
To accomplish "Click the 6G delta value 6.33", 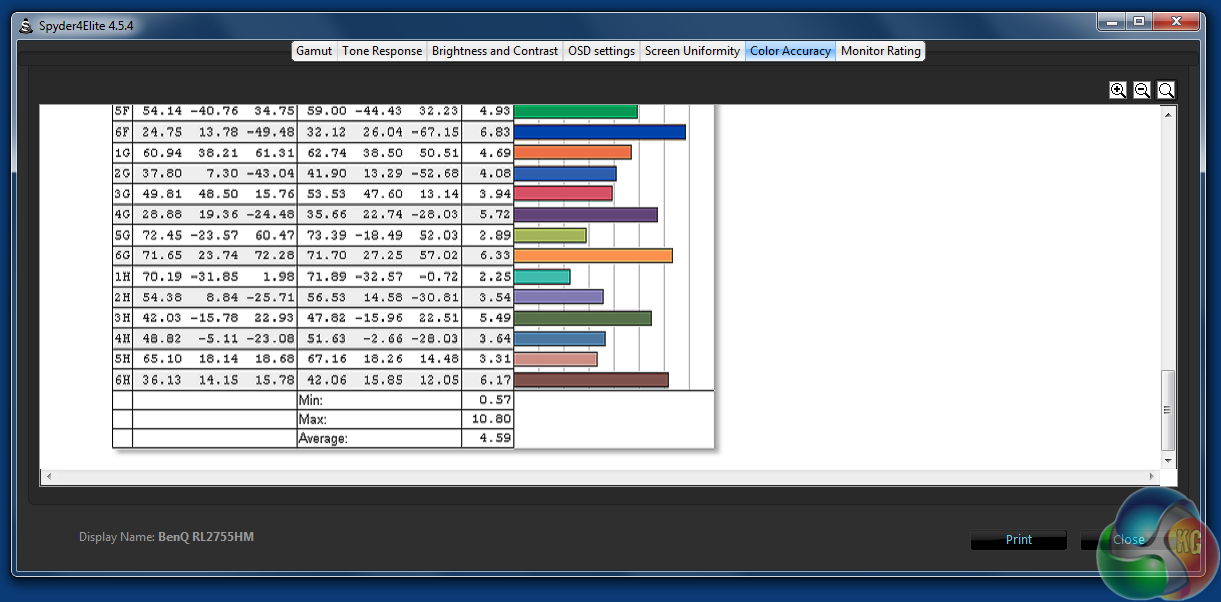I will (495, 256).
